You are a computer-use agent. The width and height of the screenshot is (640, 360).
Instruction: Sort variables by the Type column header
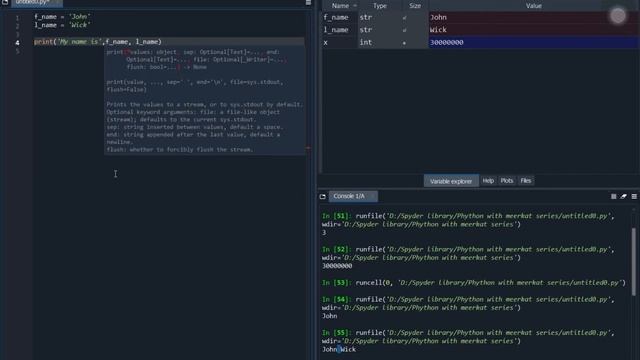(380, 6)
